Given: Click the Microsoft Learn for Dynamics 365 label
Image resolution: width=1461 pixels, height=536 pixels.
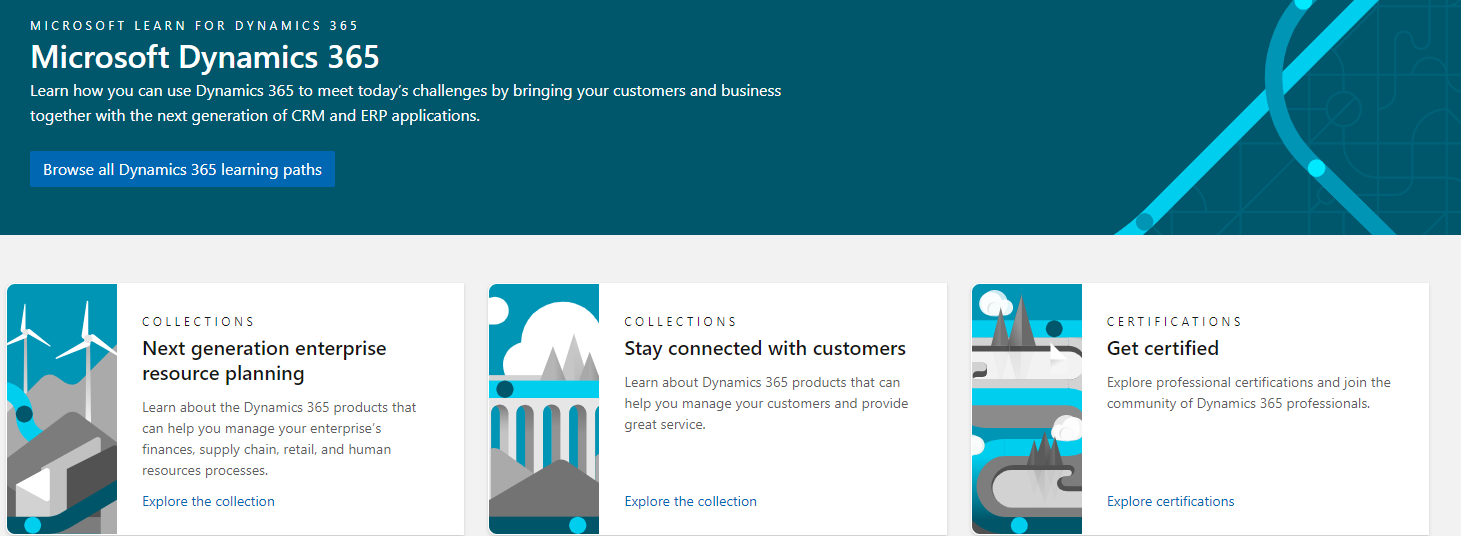Looking at the screenshot, I should (194, 25).
